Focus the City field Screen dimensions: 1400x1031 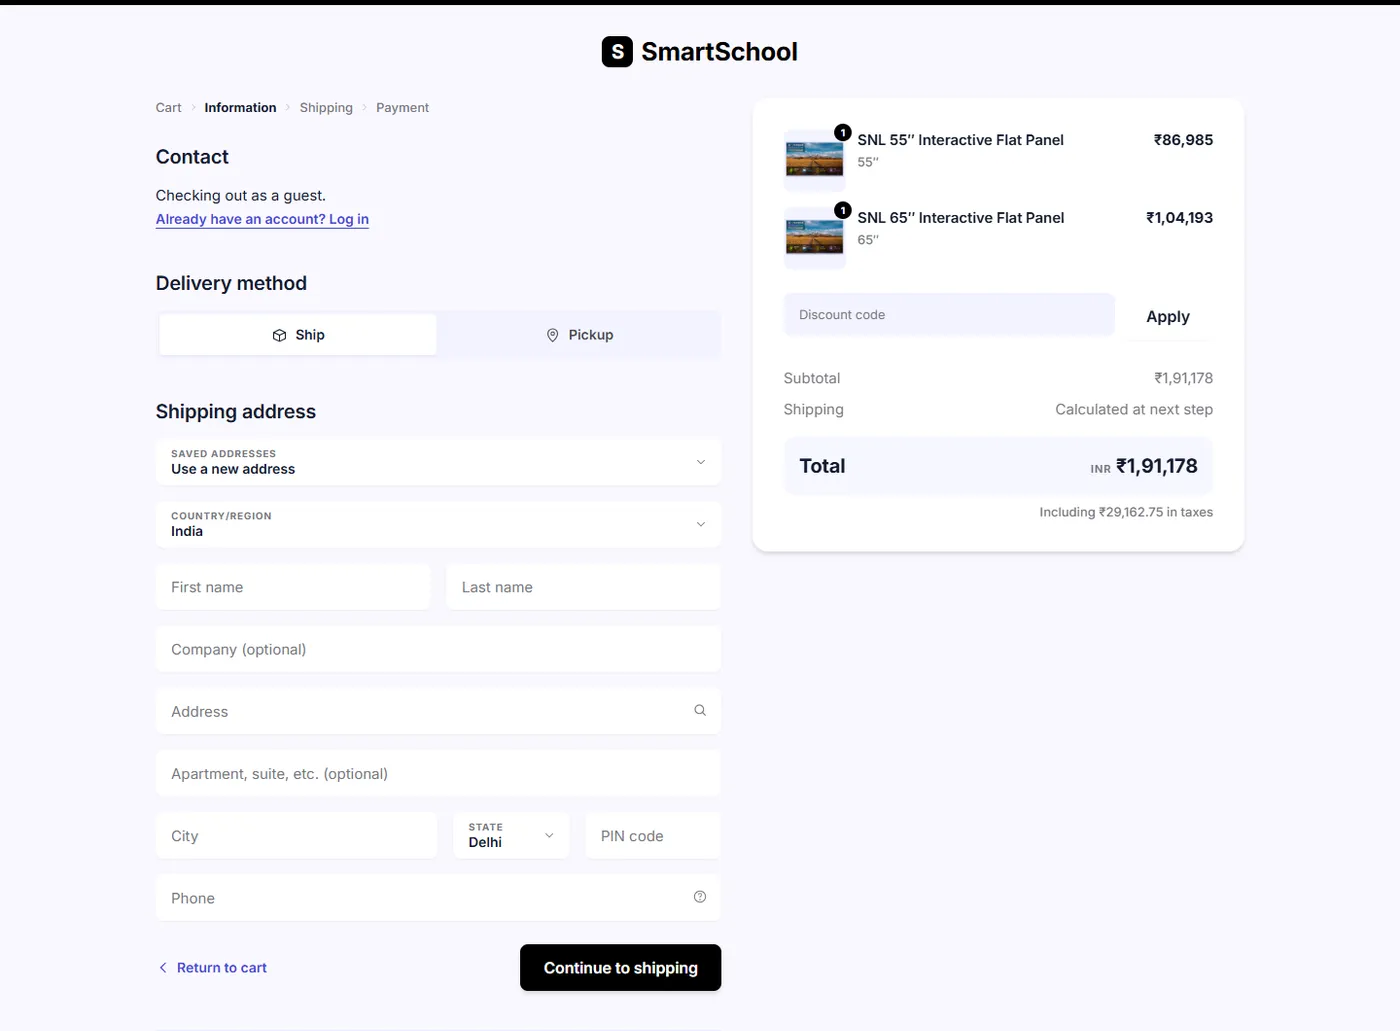[x=296, y=835]
